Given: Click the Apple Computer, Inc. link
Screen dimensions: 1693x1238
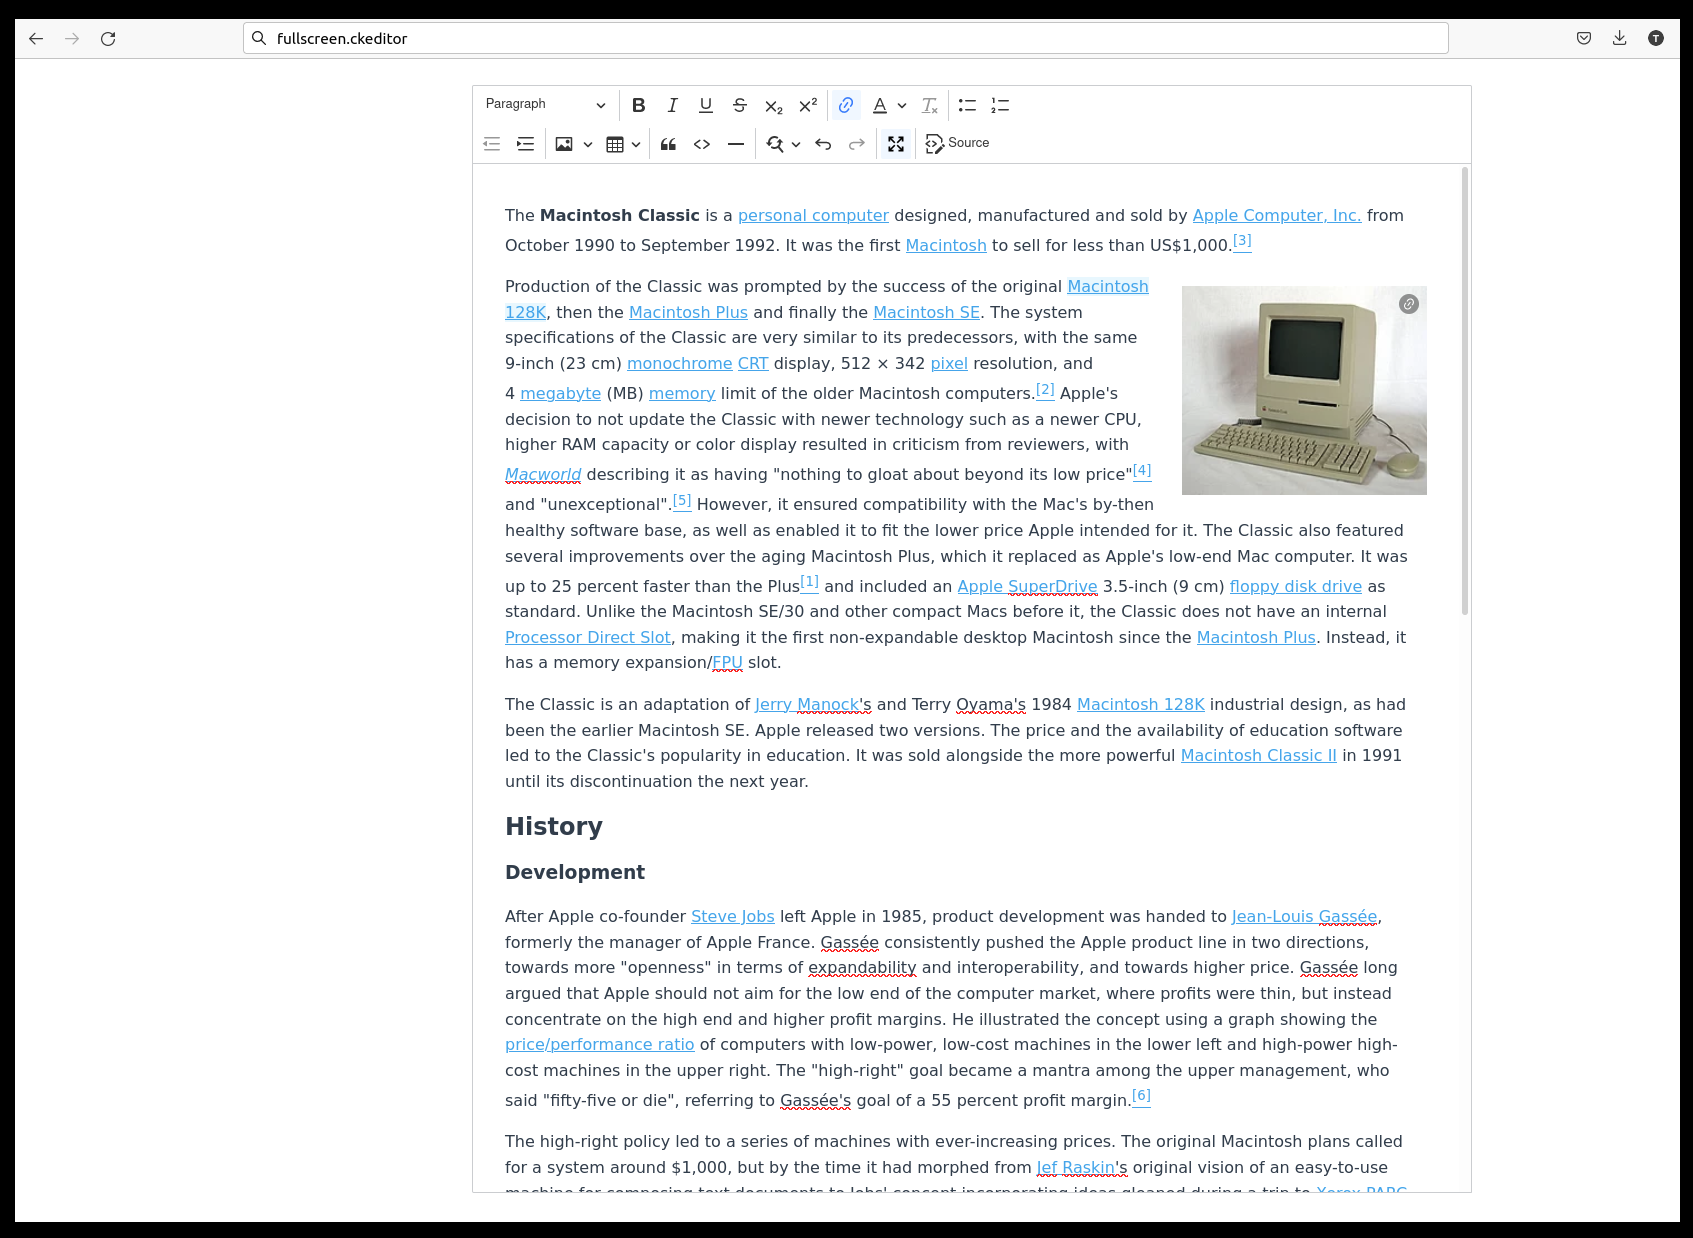Looking at the screenshot, I should point(1277,216).
